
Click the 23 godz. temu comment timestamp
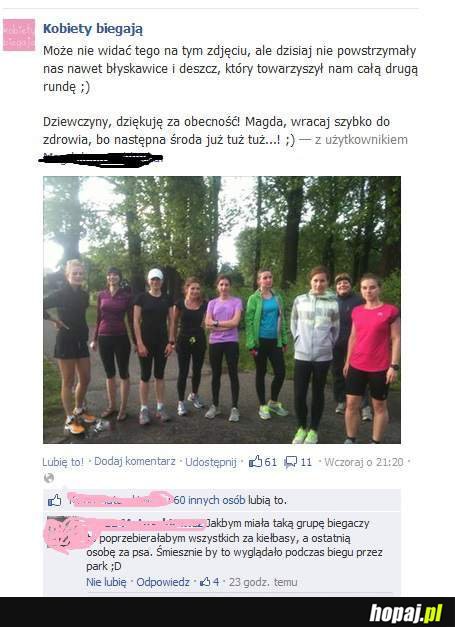(x=263, y=582)
